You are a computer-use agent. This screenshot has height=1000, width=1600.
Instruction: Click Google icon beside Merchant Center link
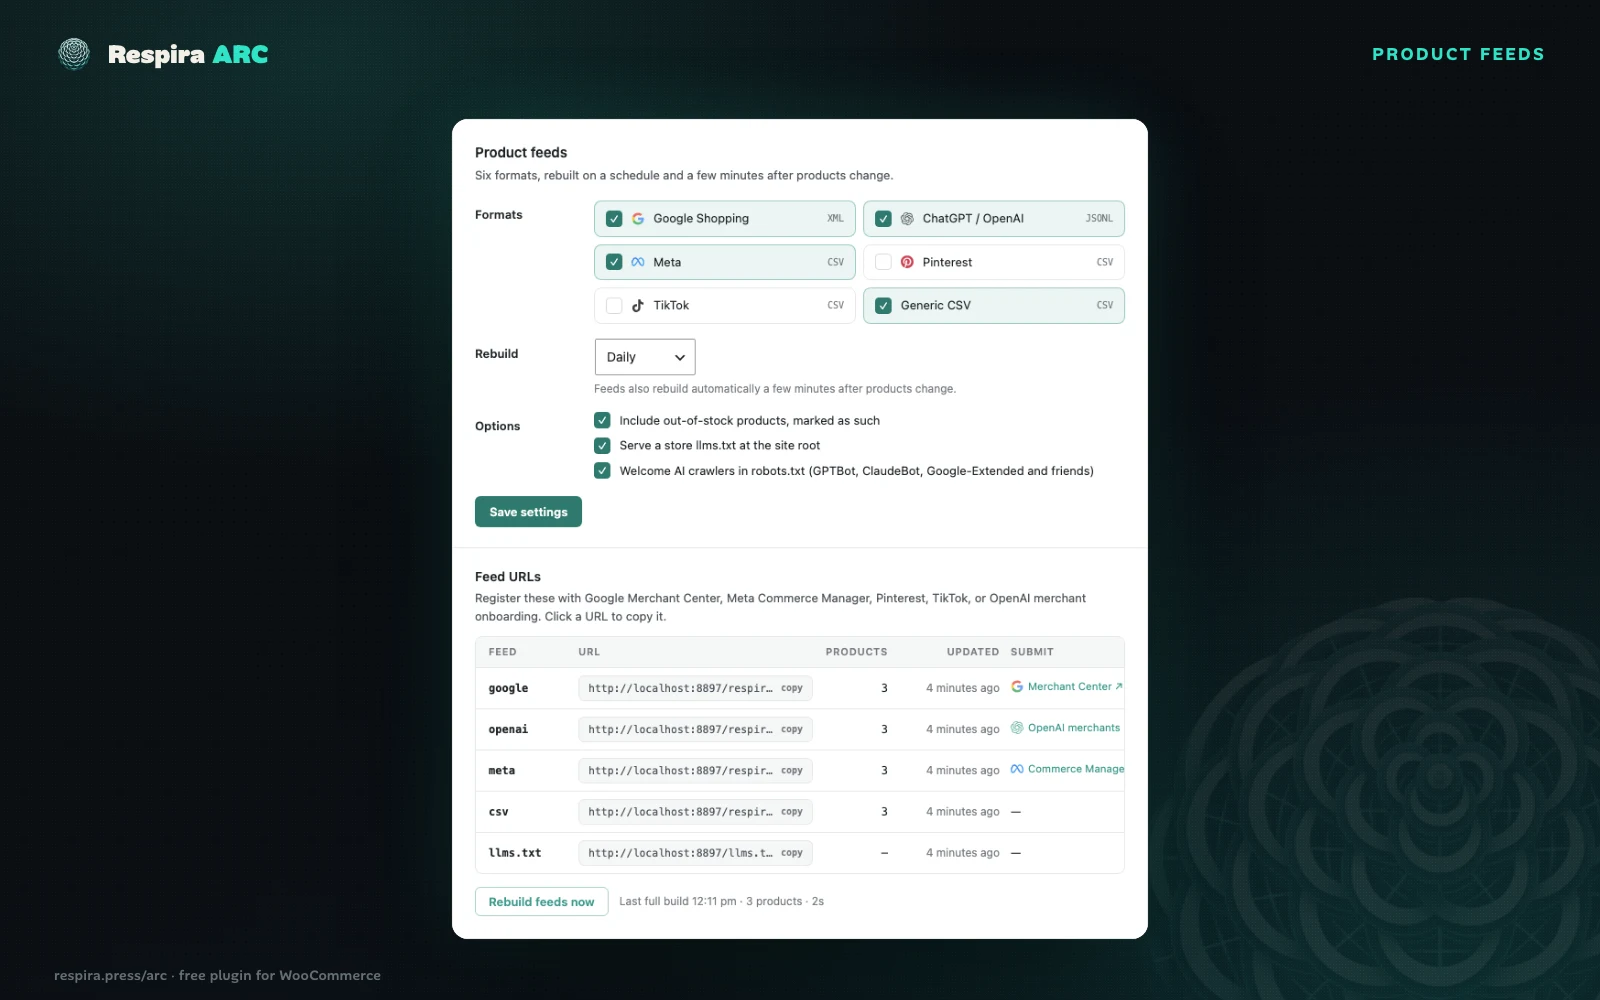pyautogui.click(x=1017, y=687)
